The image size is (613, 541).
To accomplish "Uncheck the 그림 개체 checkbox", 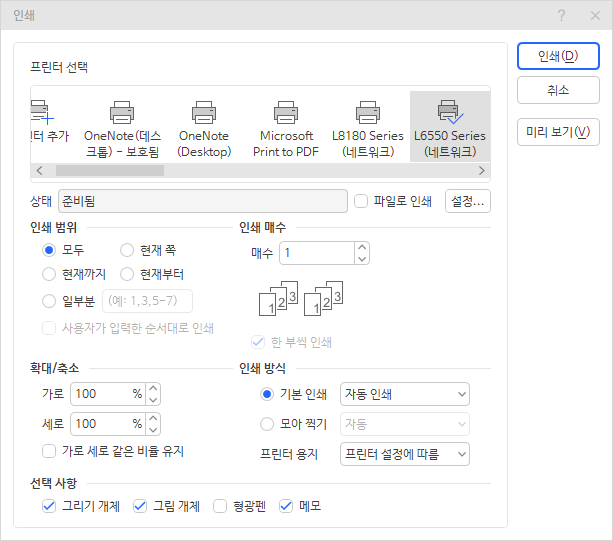I will tap(140, 506).
